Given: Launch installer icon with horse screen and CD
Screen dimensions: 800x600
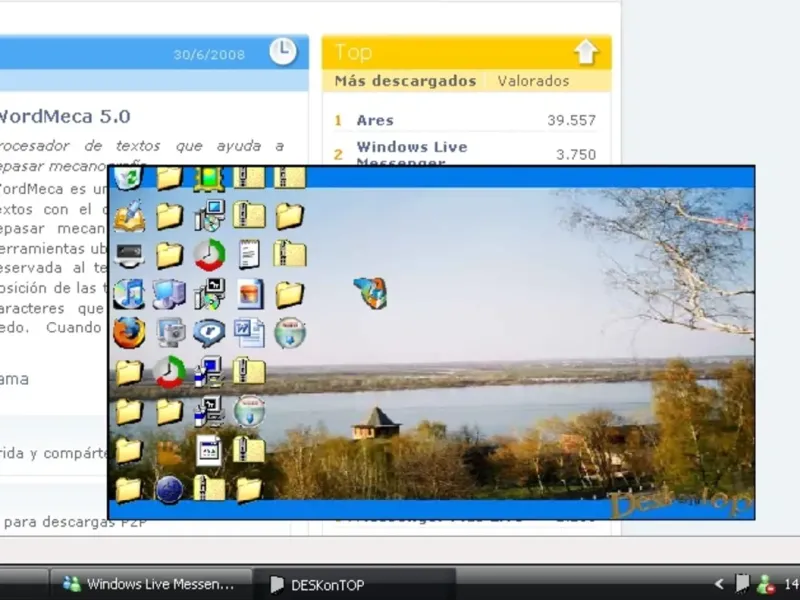Looking at the screenshot, I should point(209,294).
